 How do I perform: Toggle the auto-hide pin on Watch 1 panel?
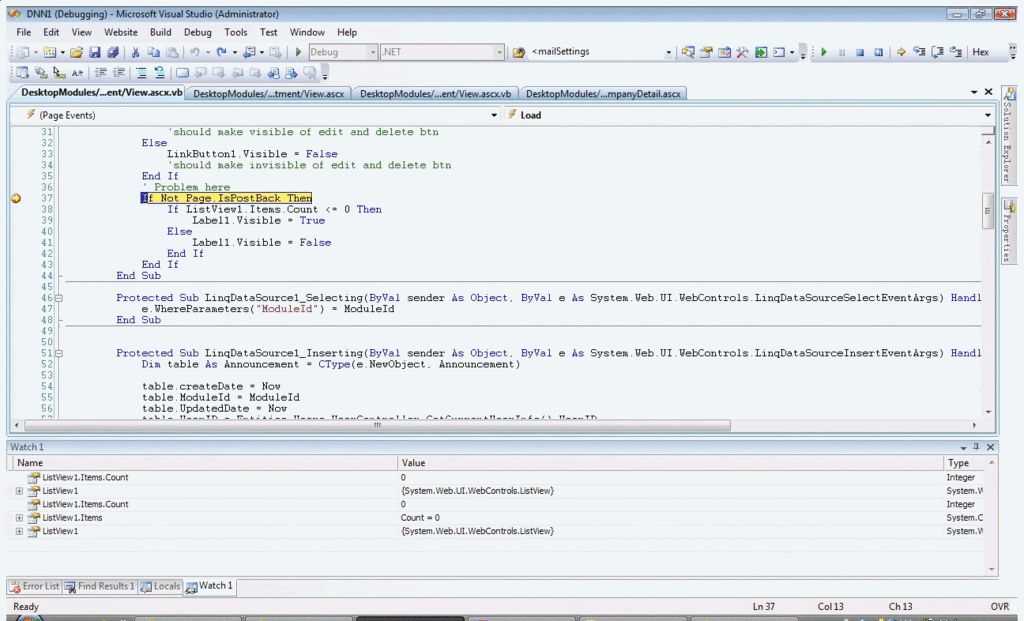pos(976,447)
